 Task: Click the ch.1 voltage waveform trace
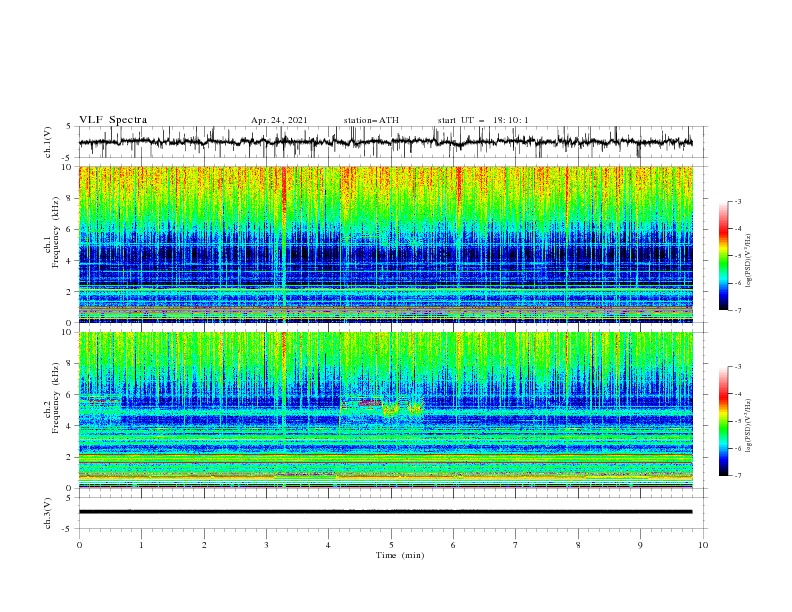[x=385, y=142]
